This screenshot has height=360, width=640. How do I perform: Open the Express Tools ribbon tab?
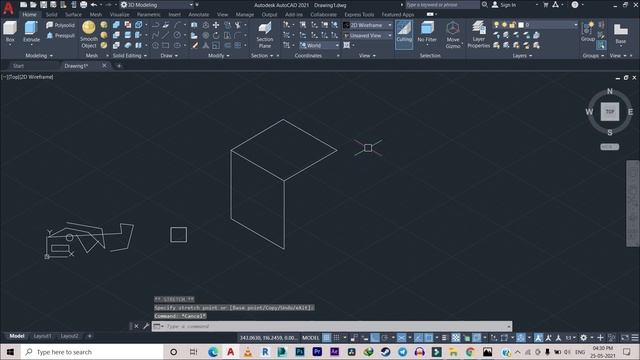[359, 14]
